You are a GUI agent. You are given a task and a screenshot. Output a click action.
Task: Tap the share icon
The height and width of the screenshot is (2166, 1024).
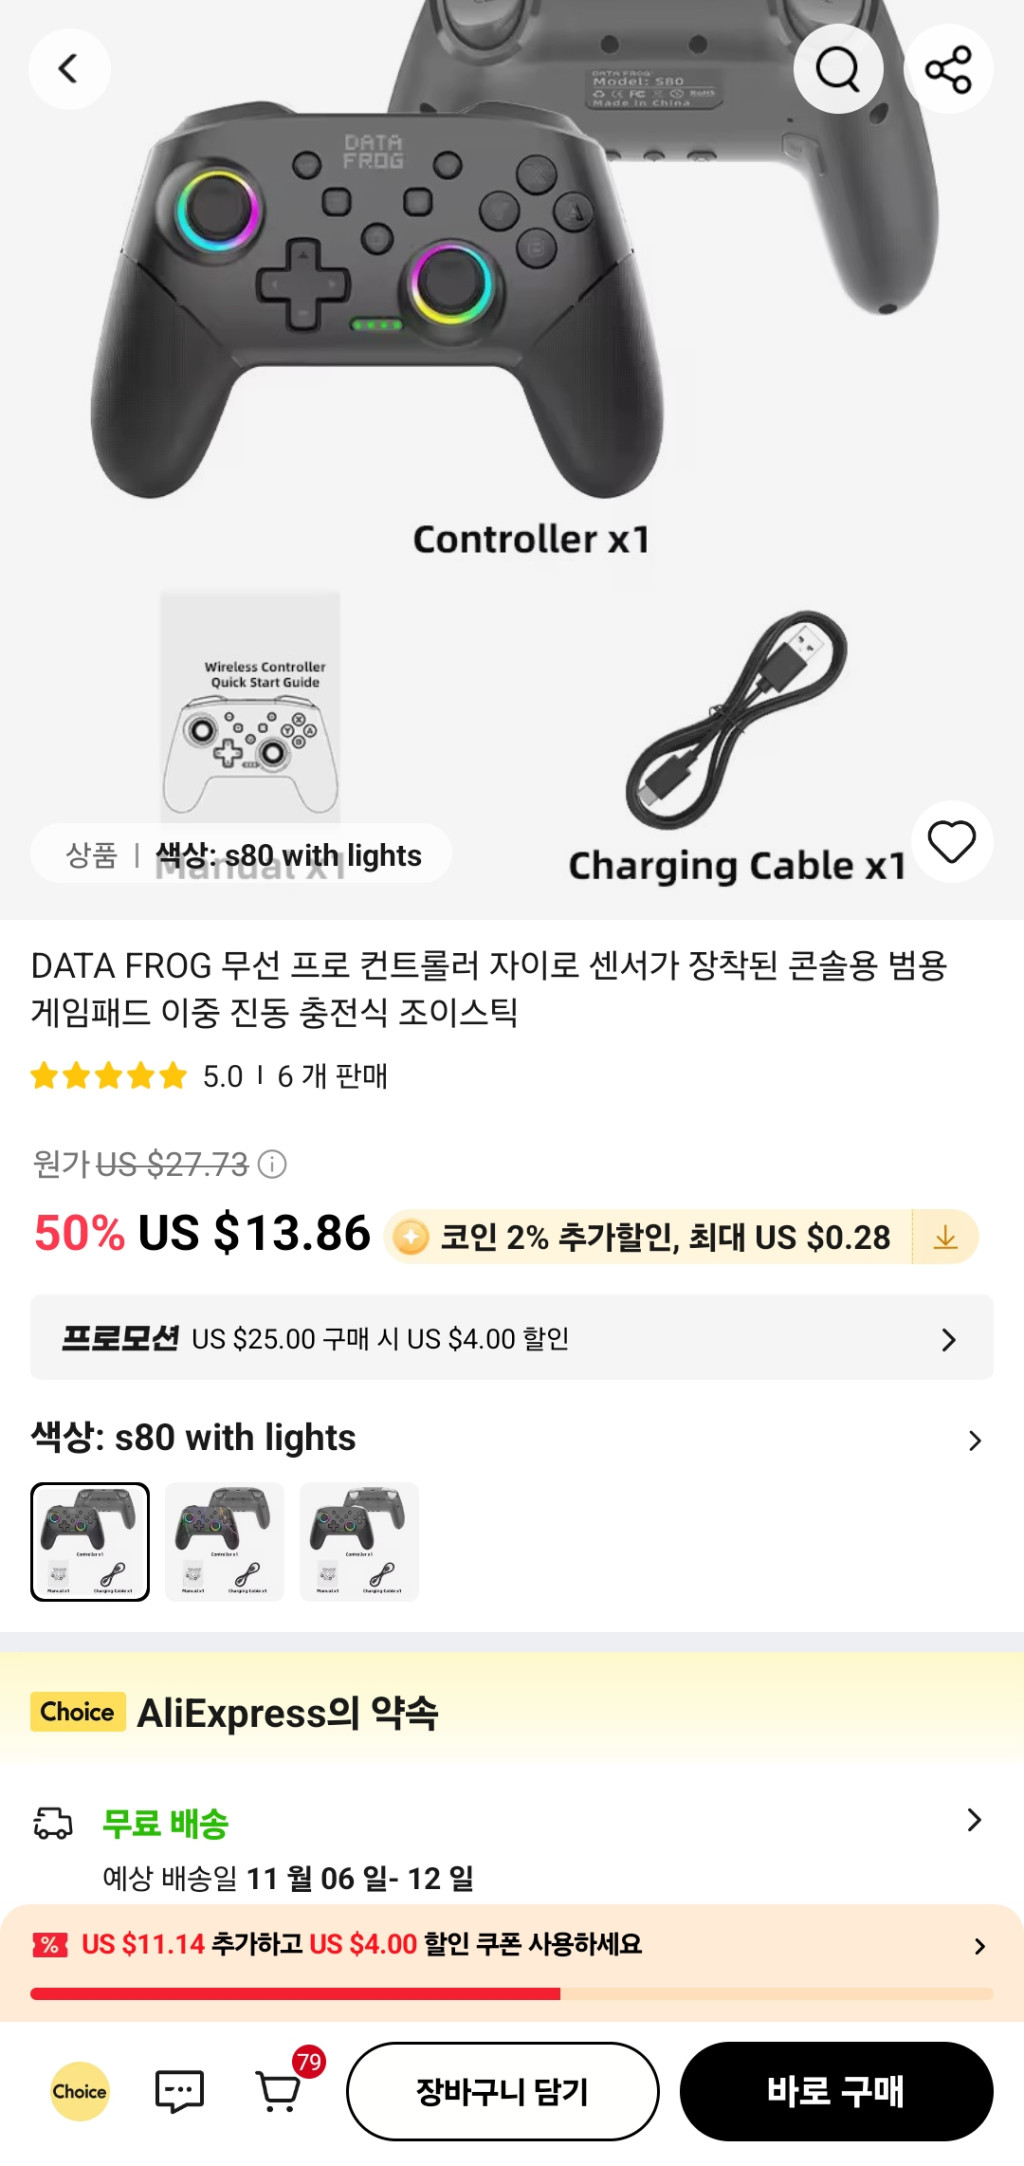(948, 69)
